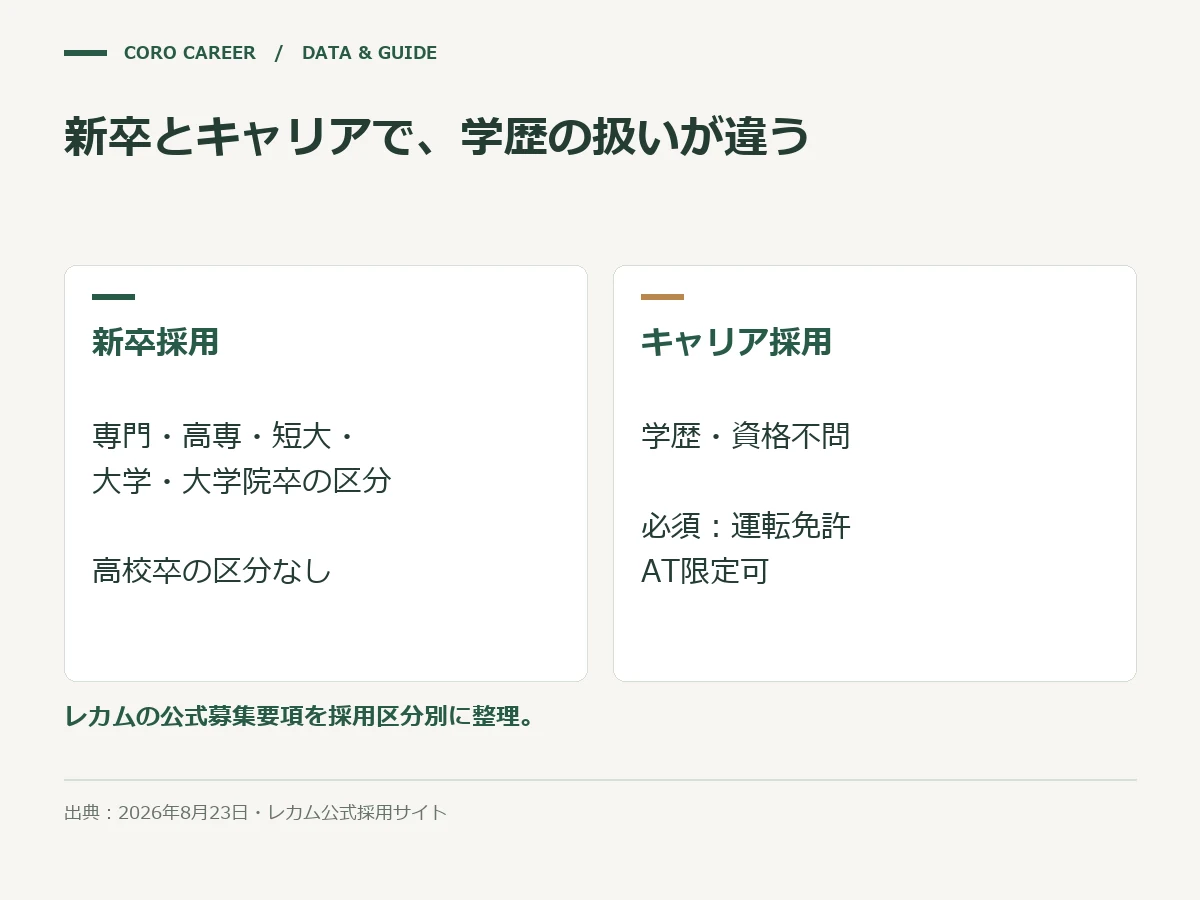Screen dimensions: 1200x900
Task: Click the DATA & GUIDE header label
Action: [369, 53]
